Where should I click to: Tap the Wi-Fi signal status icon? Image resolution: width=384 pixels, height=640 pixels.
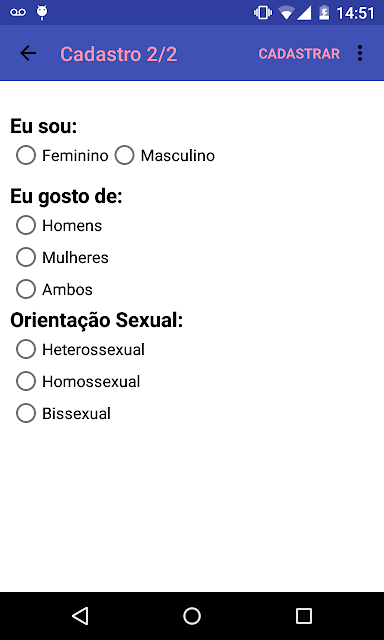[286, 13]
